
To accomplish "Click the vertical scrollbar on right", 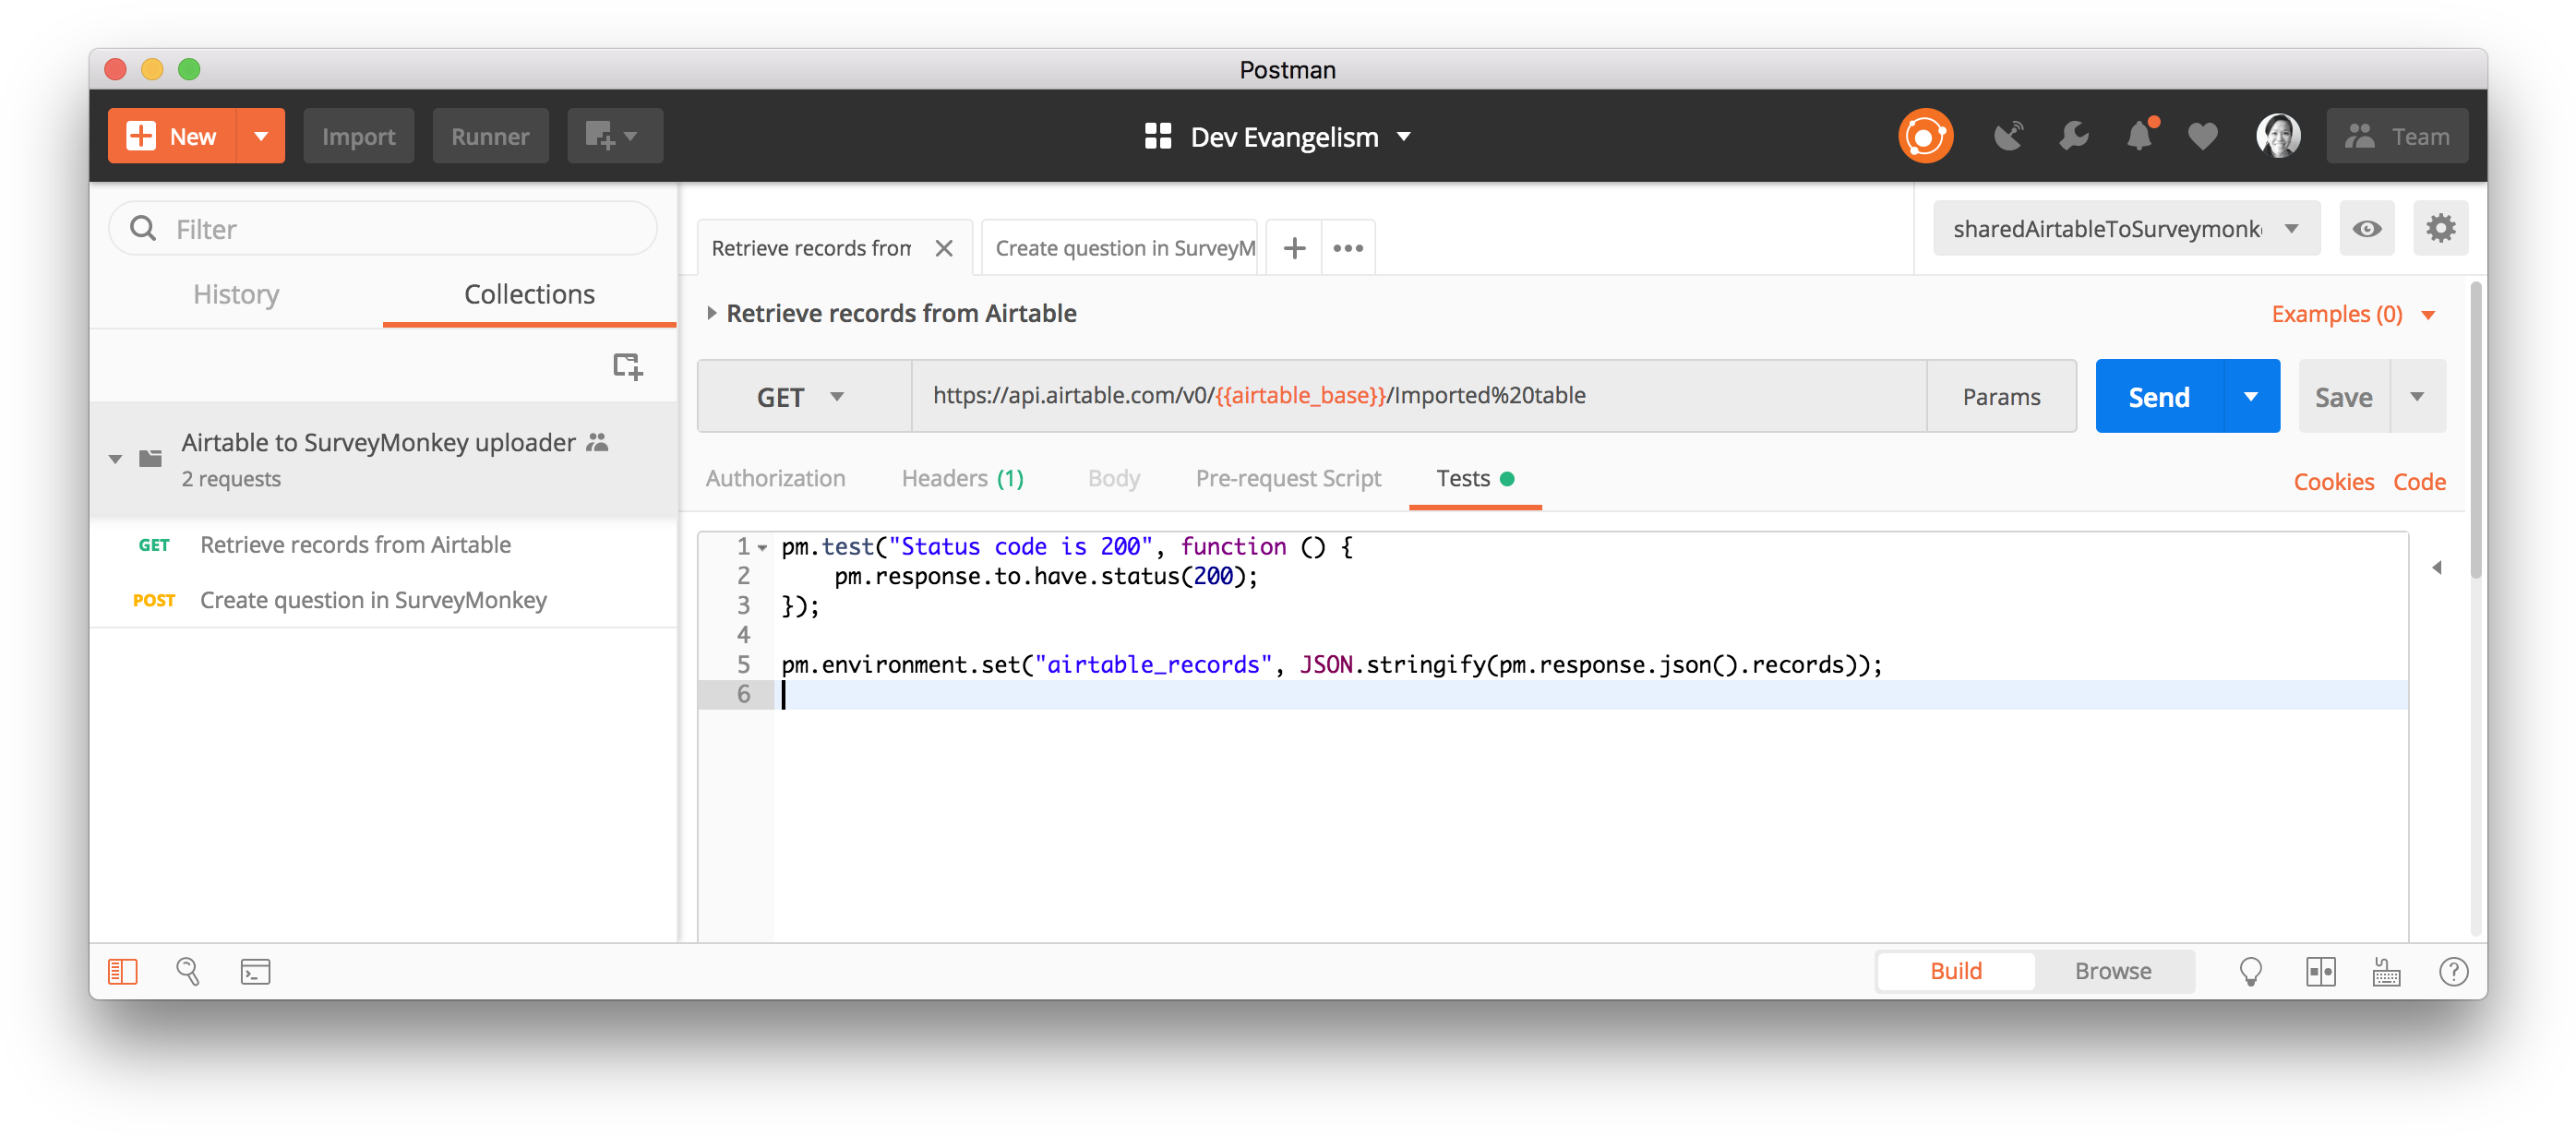I will 2475,430.
